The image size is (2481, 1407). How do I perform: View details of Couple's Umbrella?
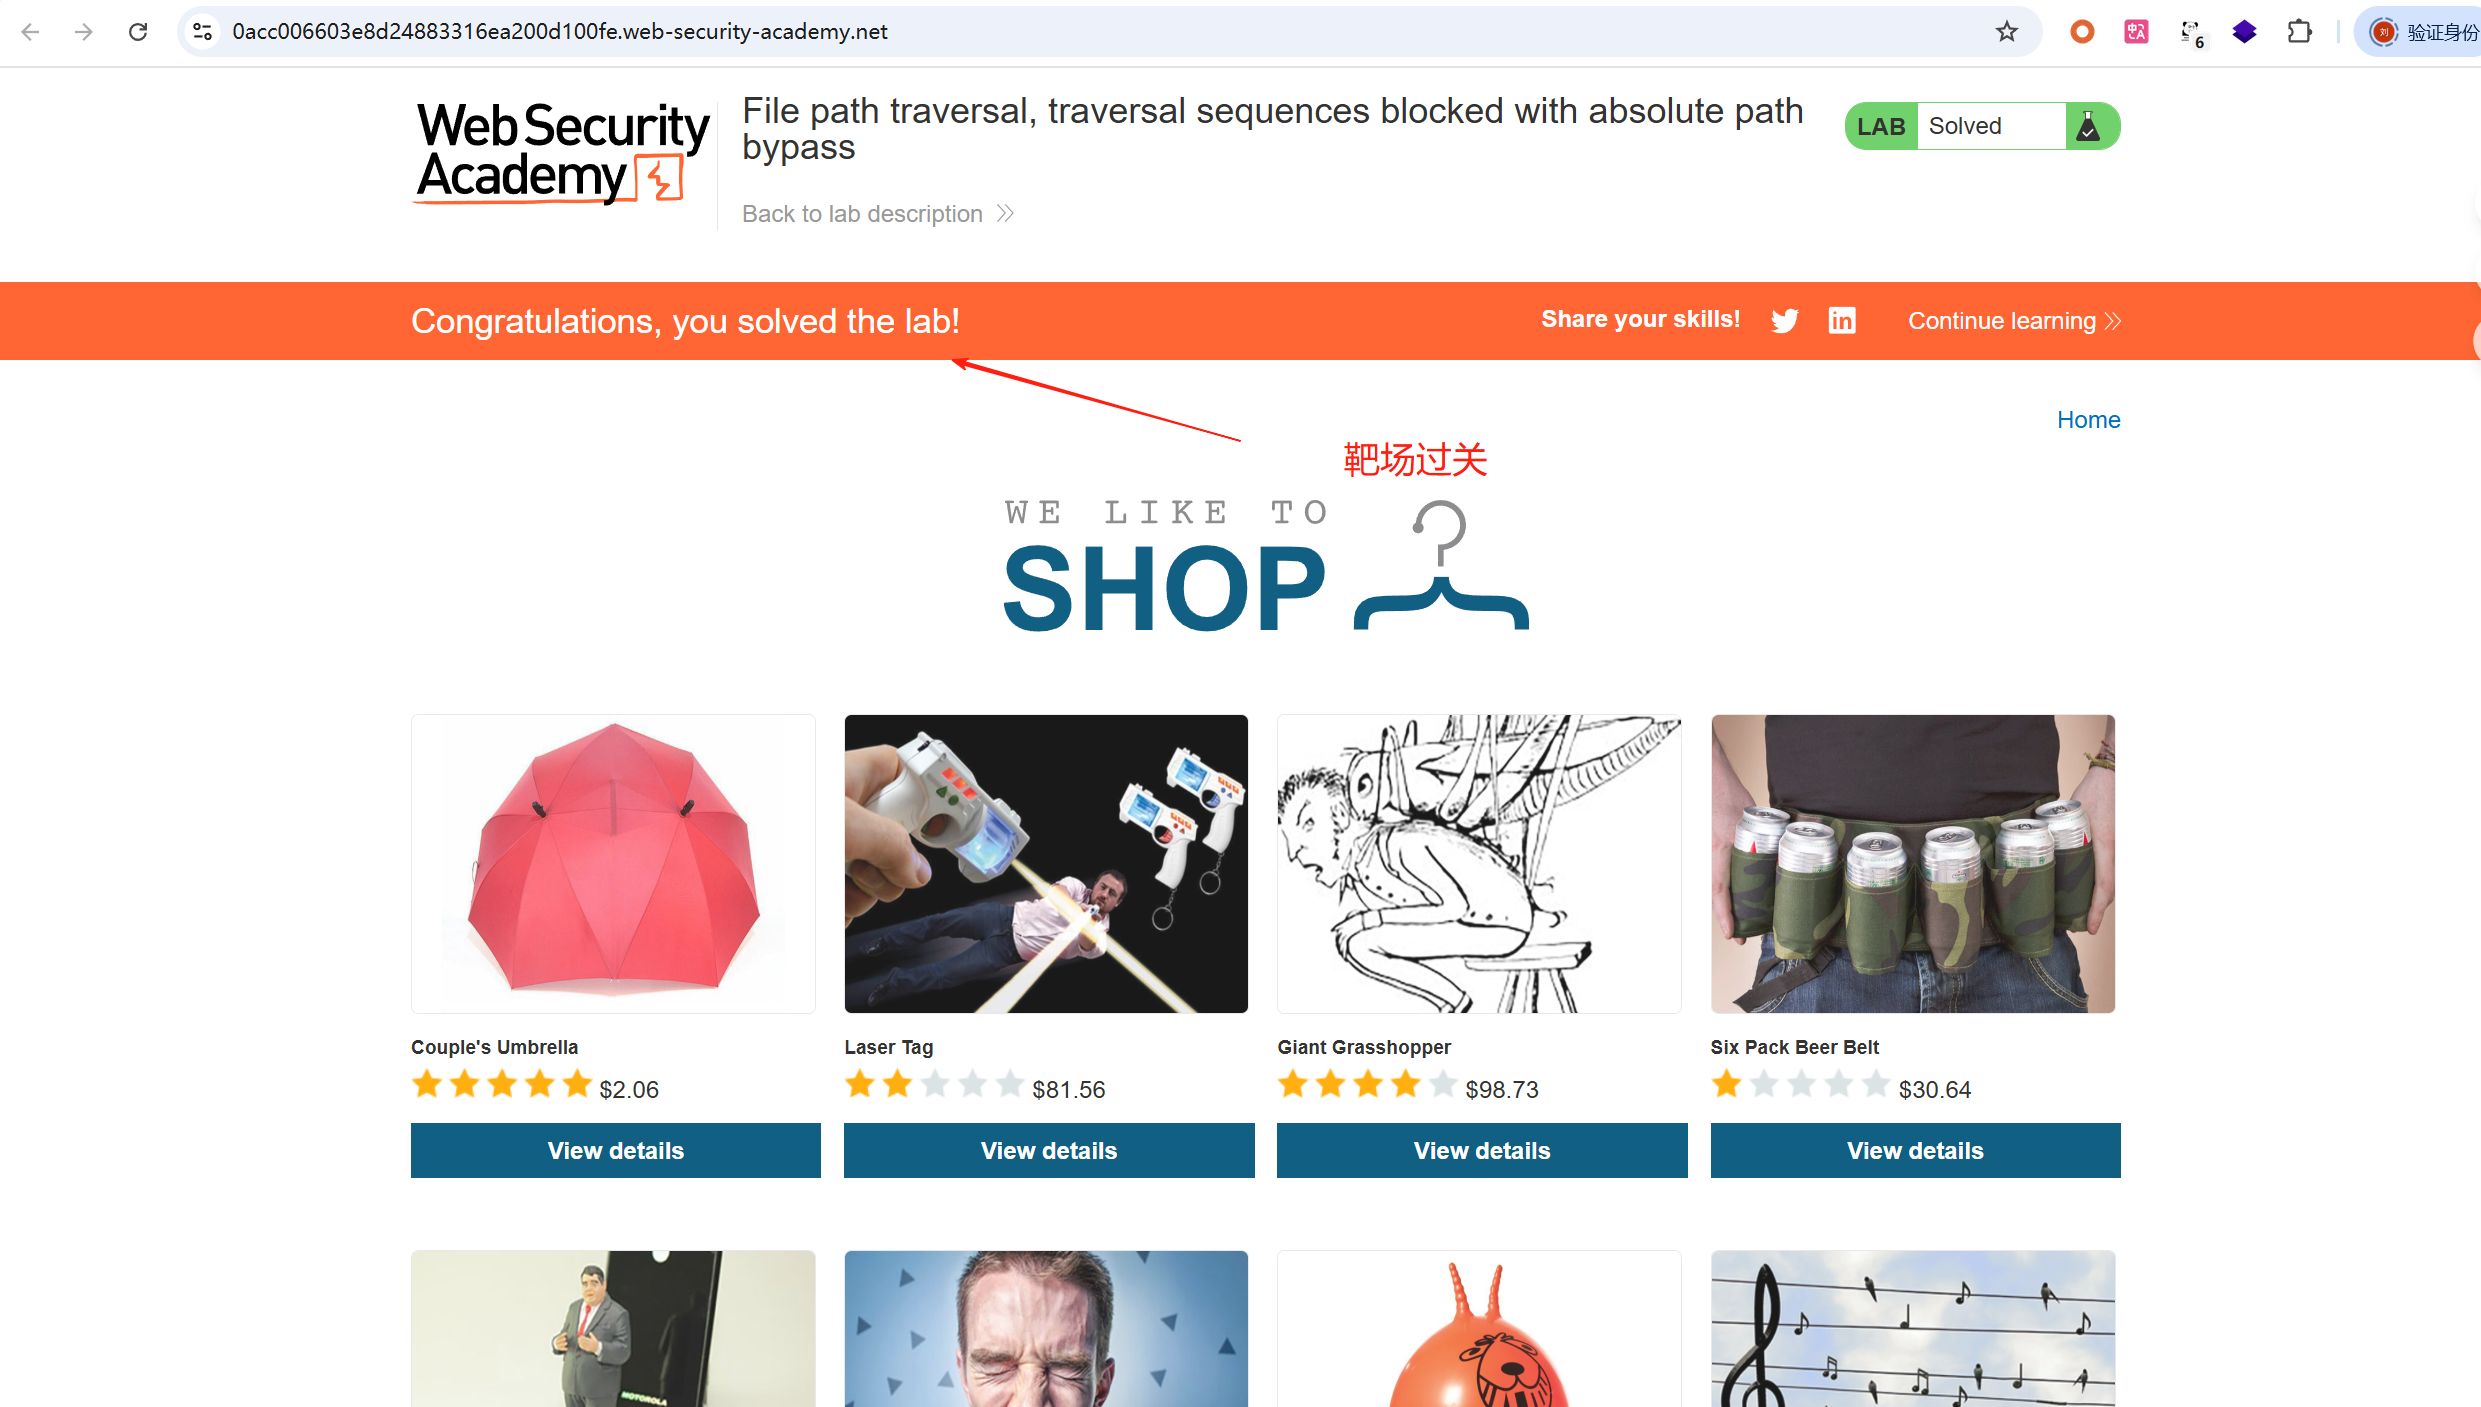[x=616, y=1150]
